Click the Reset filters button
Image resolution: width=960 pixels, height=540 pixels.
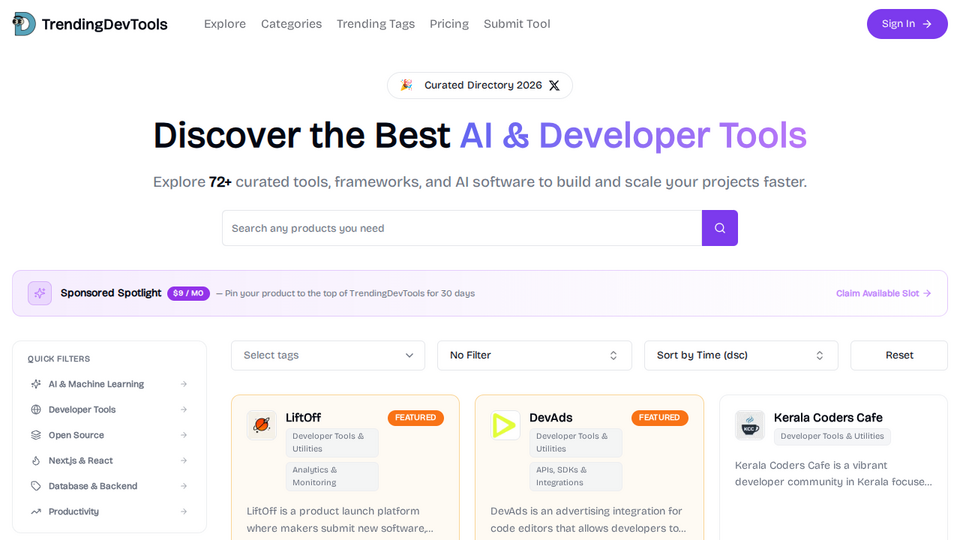(x=899, y=355)
